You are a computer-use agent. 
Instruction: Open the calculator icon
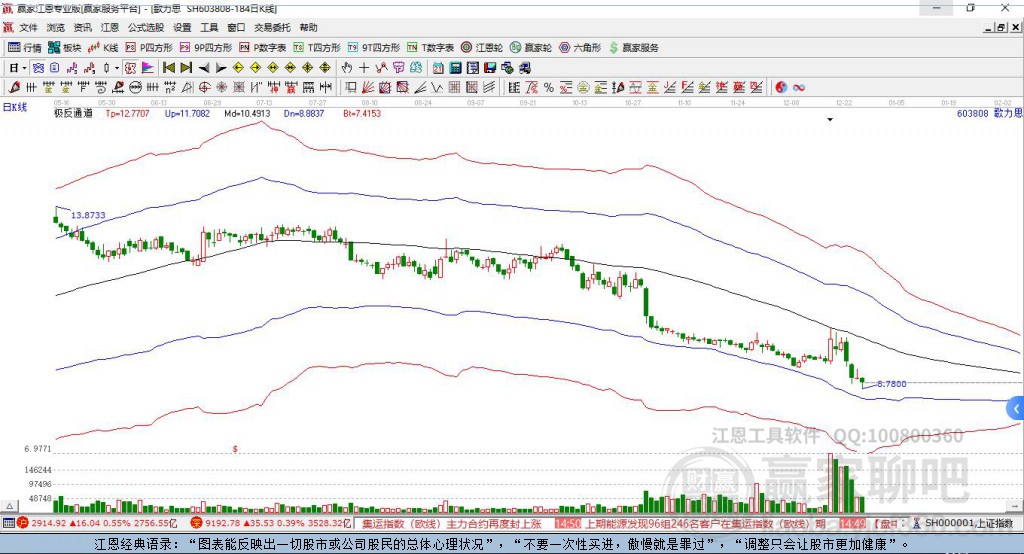pos(455,68)
